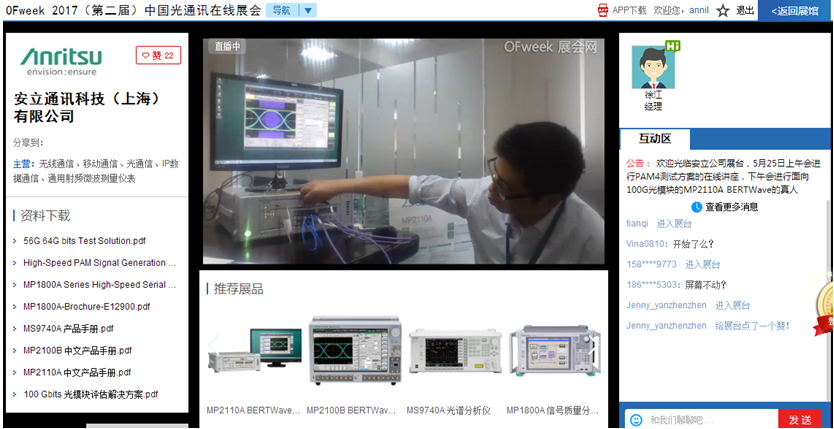Click 退出 to log out
Viewport: 834px width, 429px height.
tap(745, 11)
